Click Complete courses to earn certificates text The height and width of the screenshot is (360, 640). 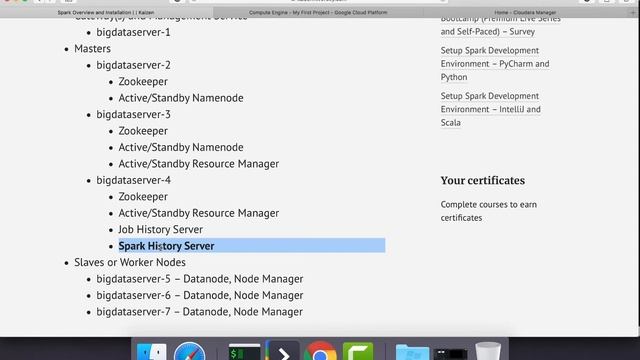[x=489, y=211]
